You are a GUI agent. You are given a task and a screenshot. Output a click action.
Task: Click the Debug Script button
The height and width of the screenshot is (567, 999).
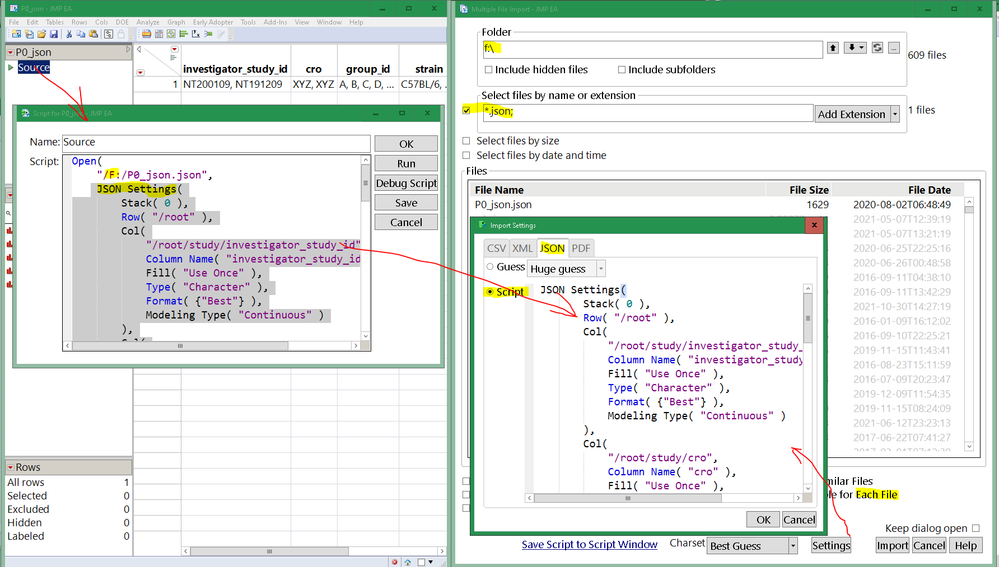406,183
